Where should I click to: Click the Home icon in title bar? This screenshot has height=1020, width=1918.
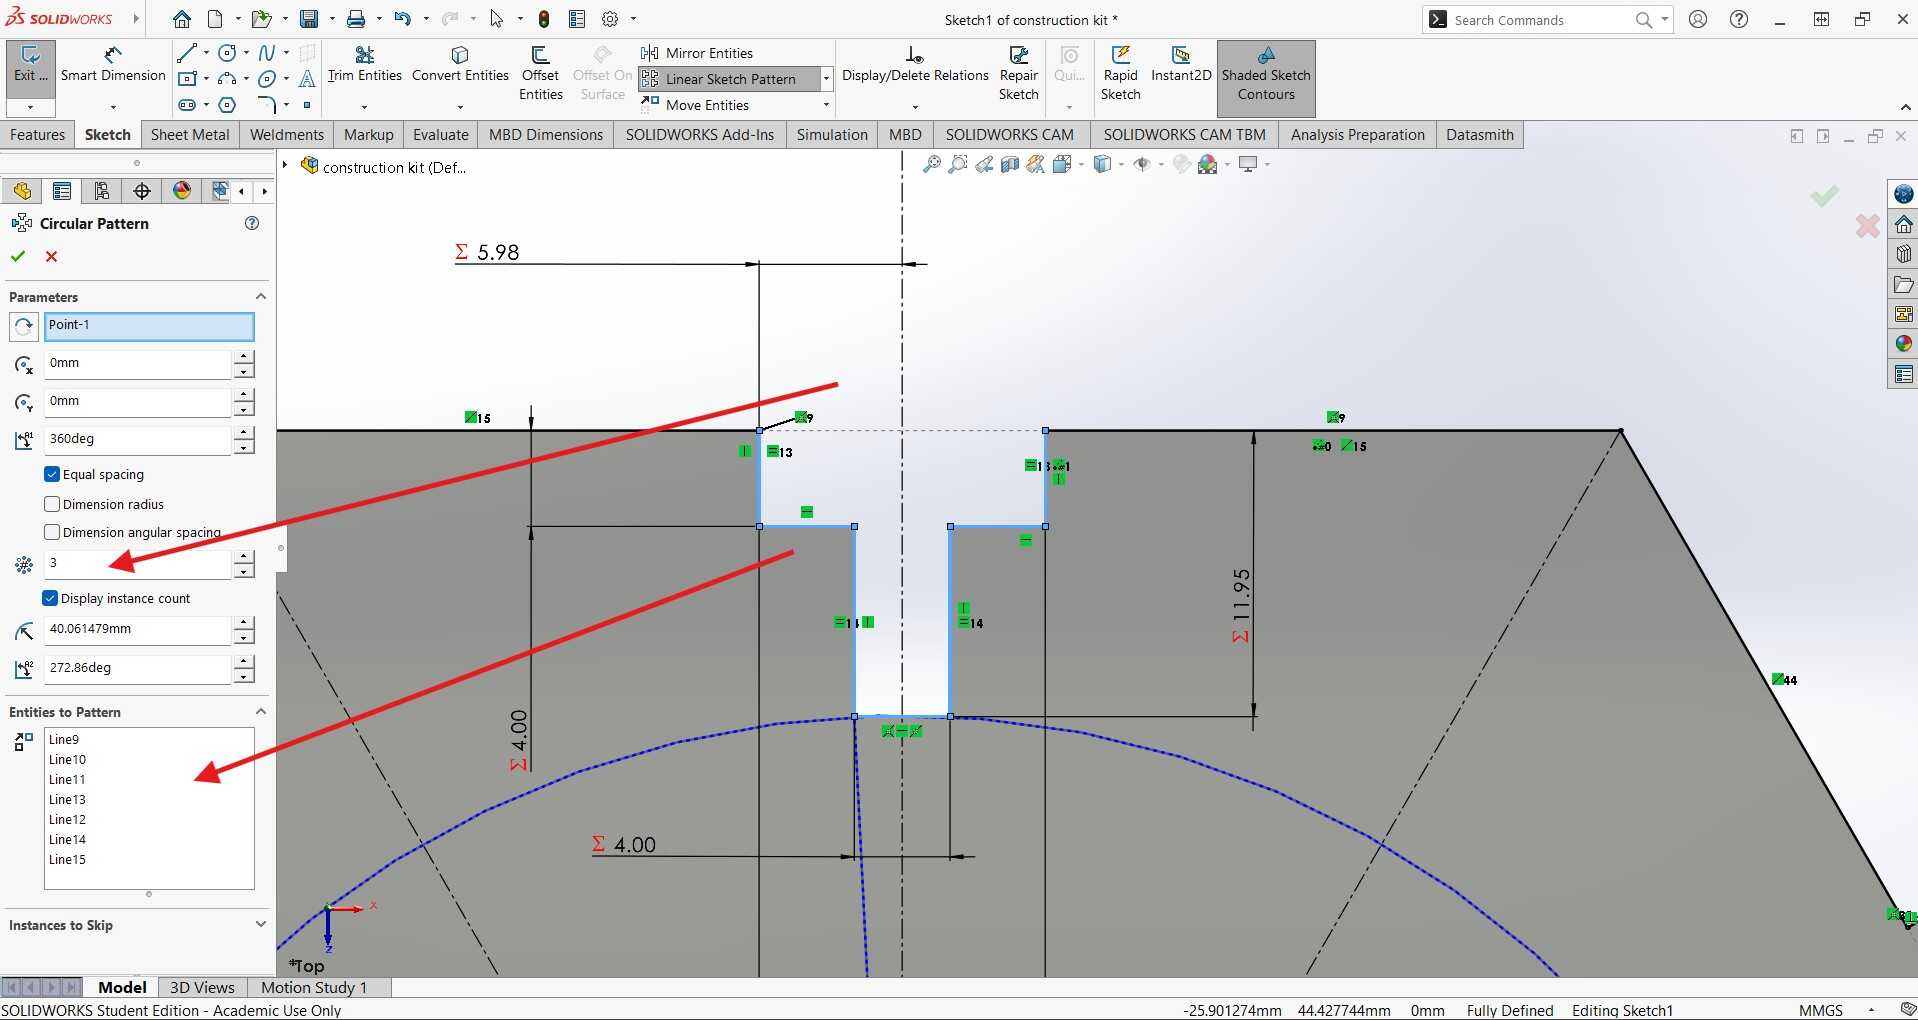coord(182,19)
